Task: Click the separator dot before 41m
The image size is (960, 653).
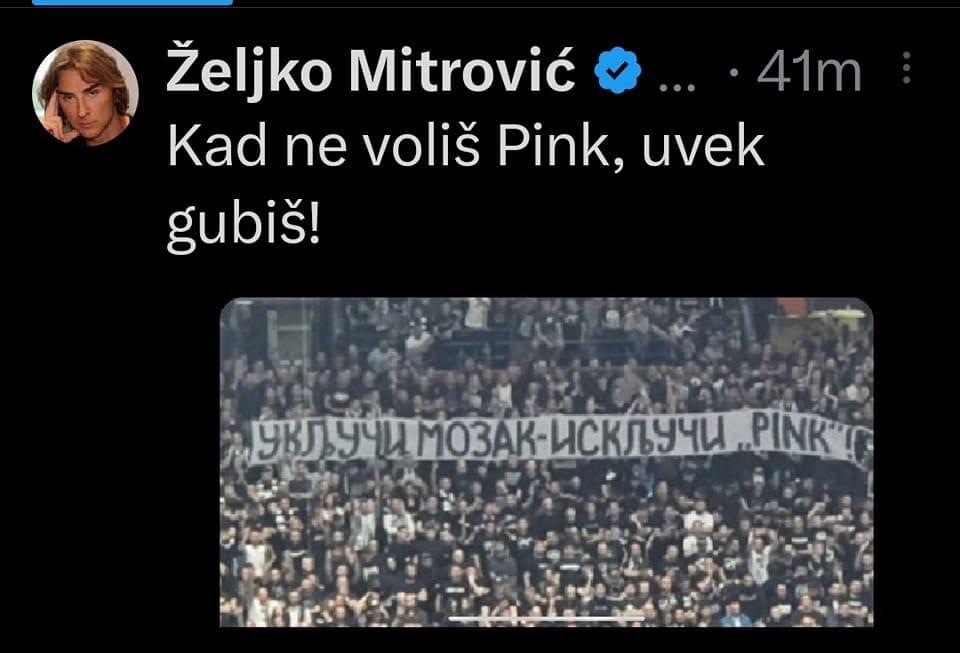Action: [734, 73]
